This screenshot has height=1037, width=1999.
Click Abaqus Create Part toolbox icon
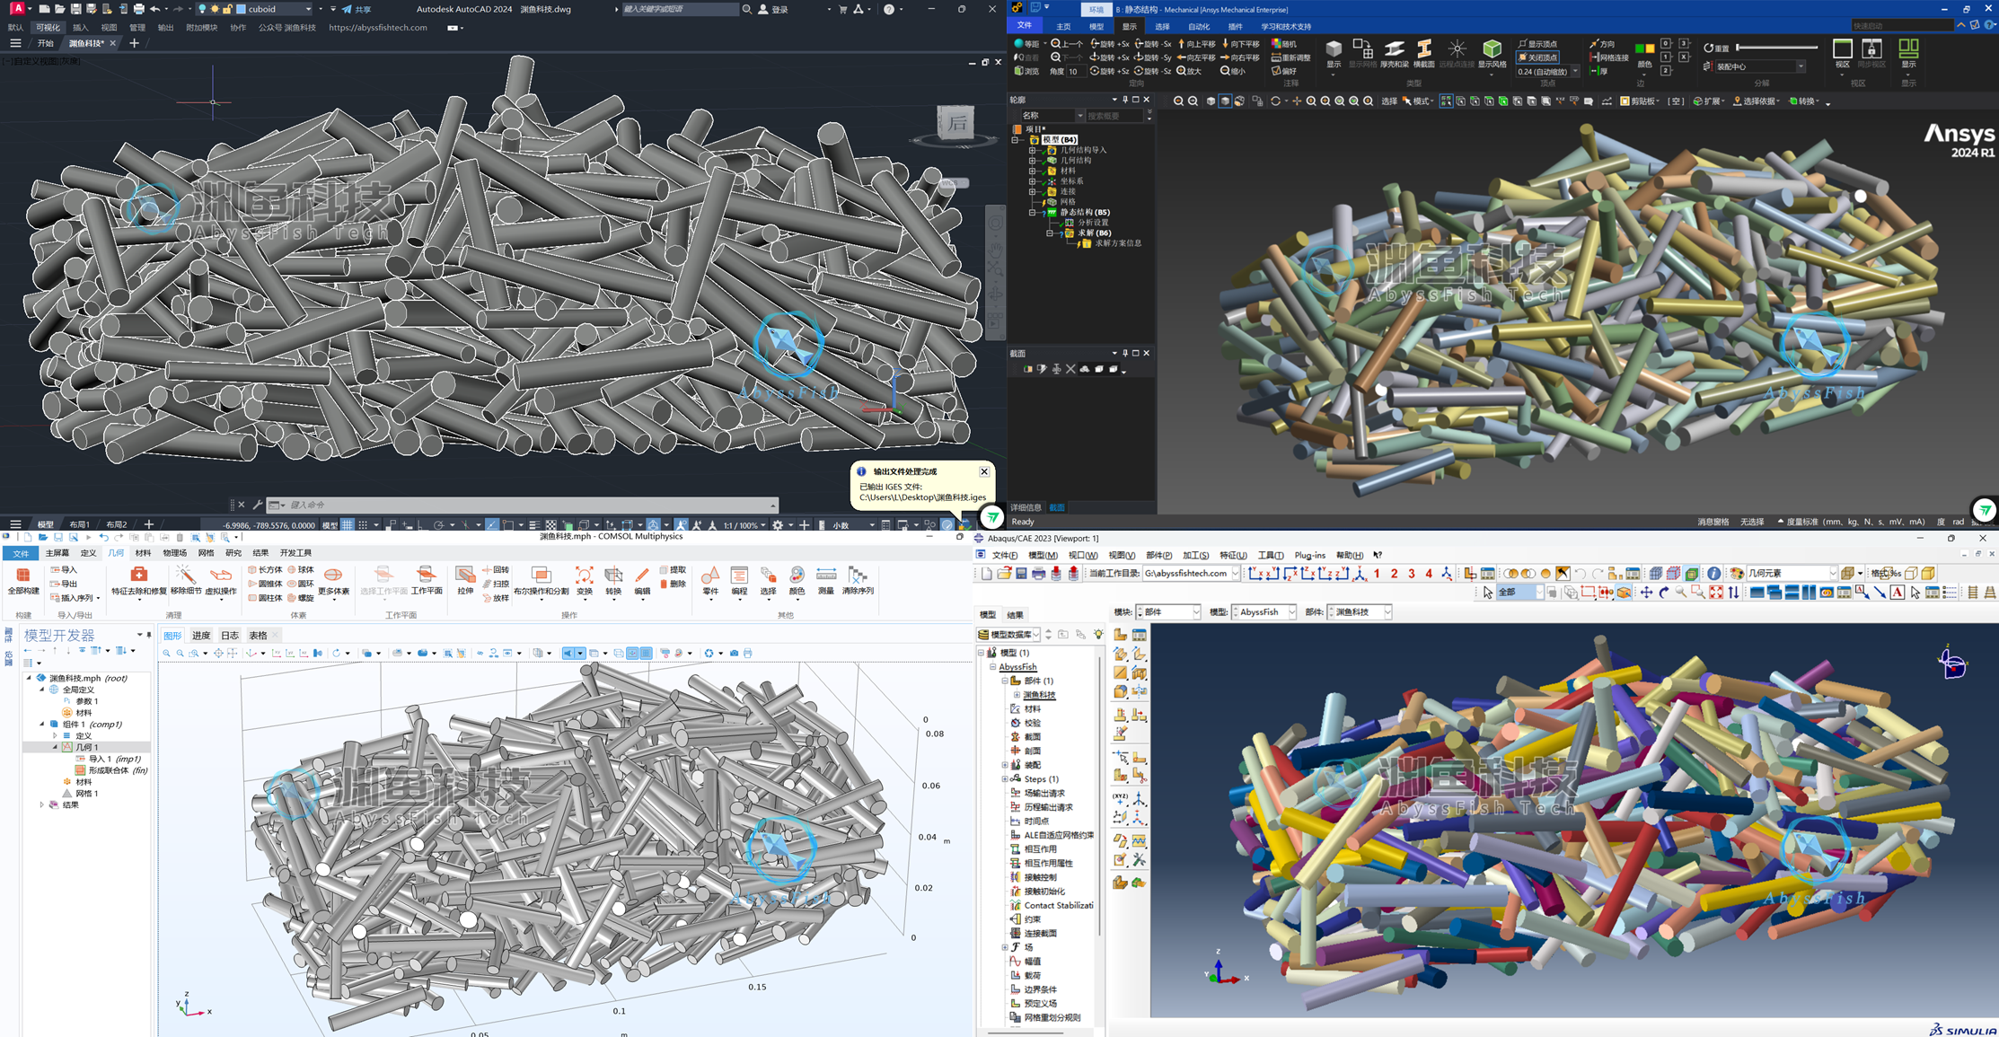point(1120,635)
